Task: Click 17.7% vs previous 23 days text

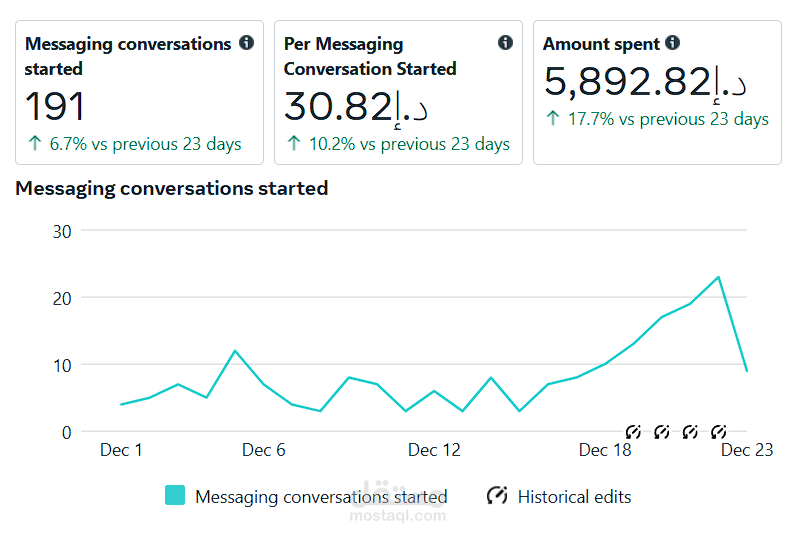Action: (668, 119)
